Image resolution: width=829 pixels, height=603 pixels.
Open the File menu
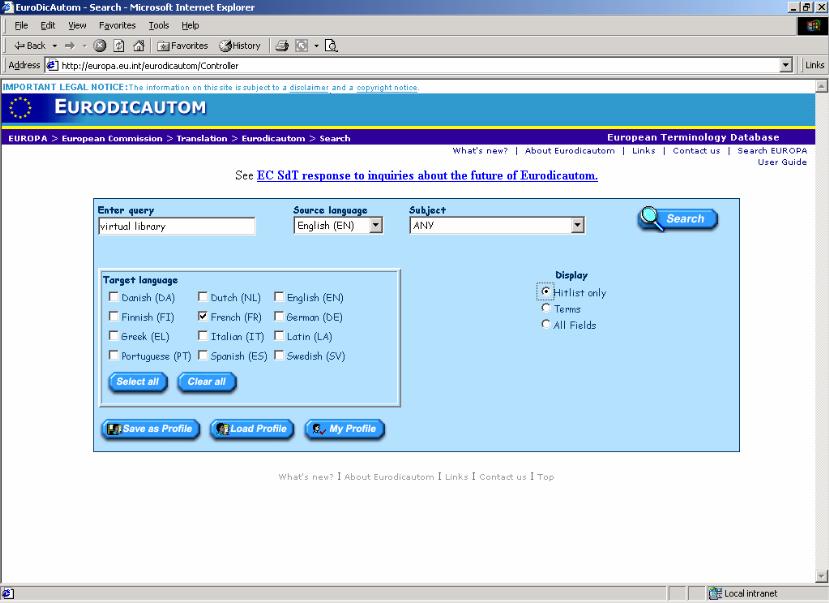(21, 25)
